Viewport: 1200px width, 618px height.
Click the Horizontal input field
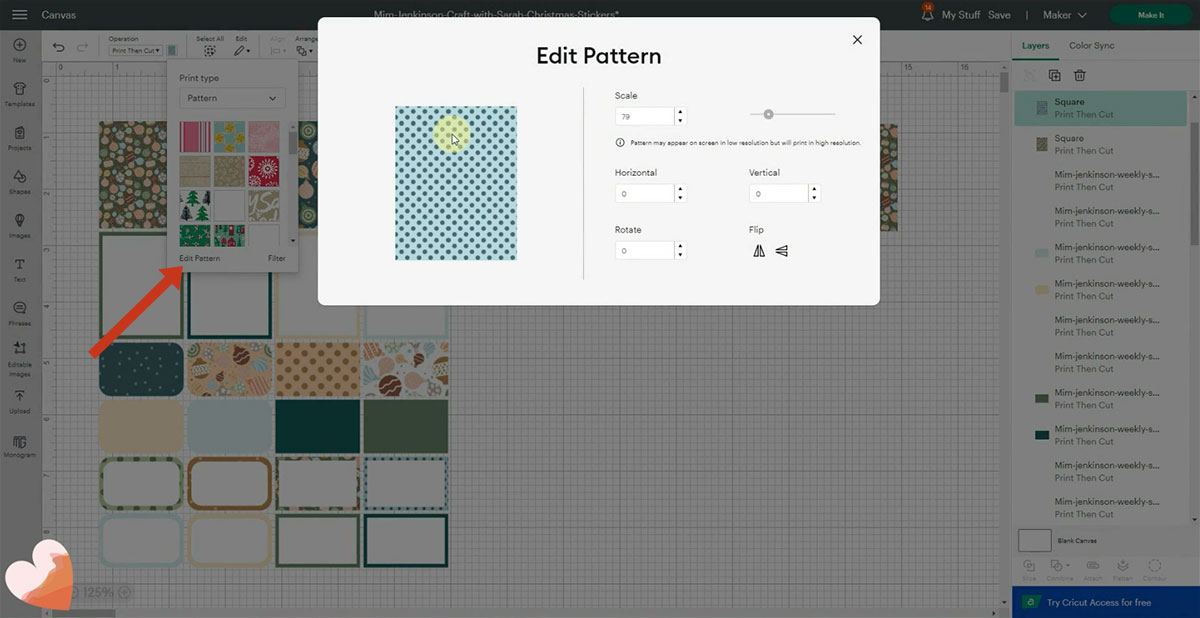[x=644, y=194]
